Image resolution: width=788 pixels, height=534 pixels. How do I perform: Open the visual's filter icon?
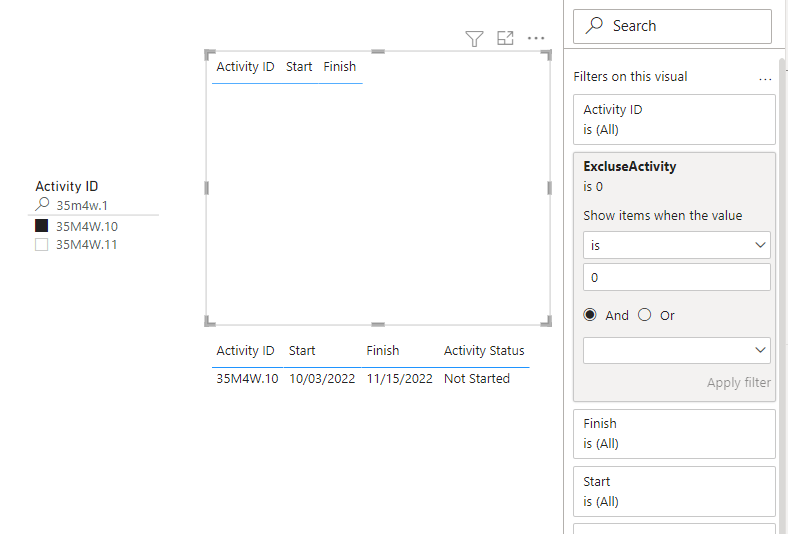pyautogui.click(x=474, y=39)
